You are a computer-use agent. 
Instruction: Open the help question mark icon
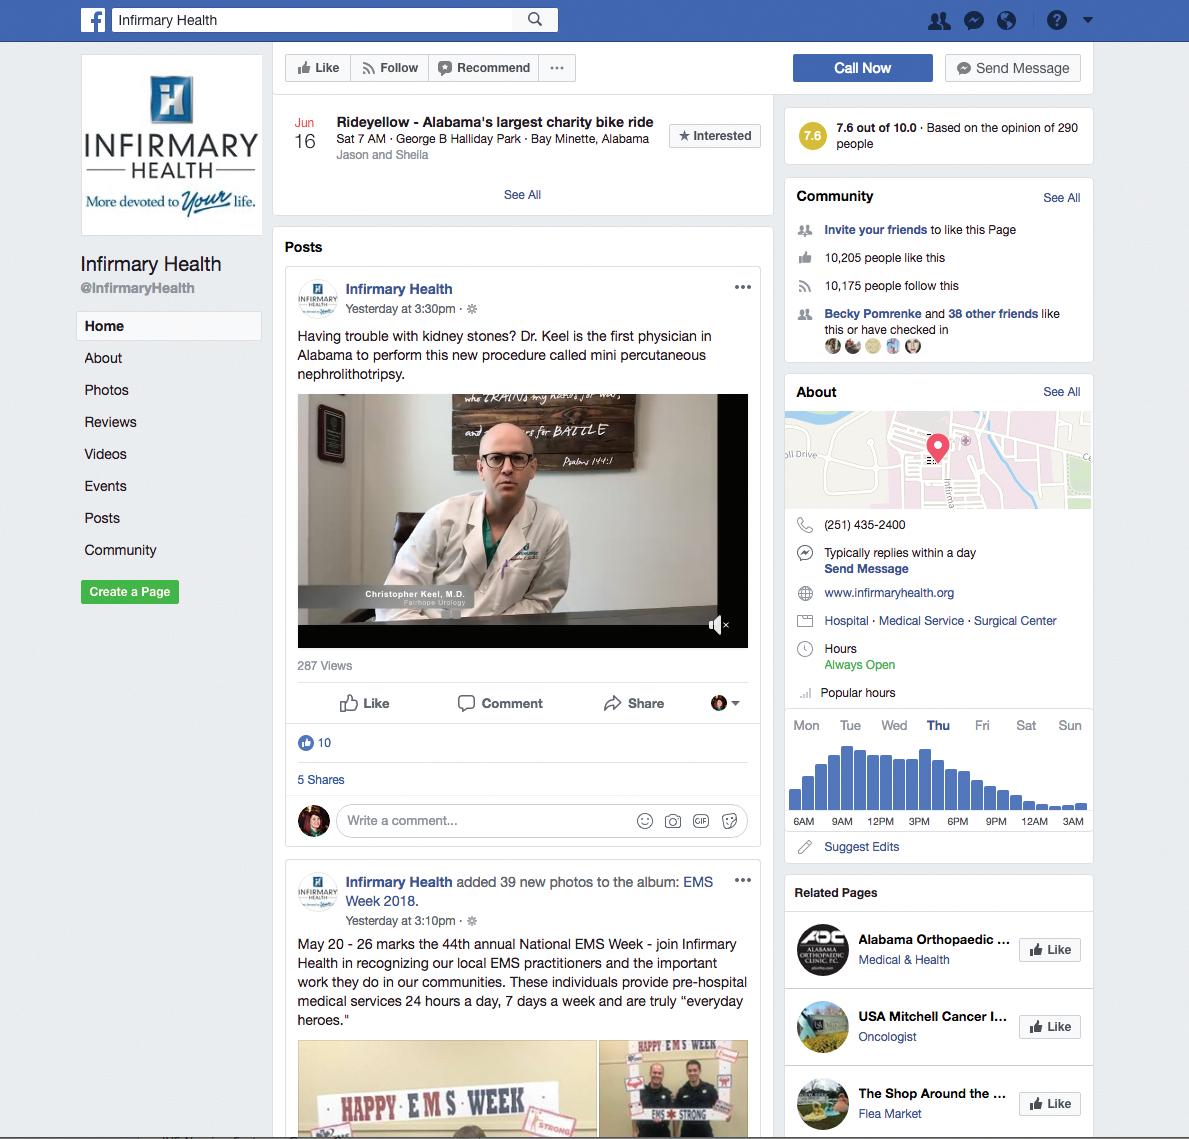tap(1056, 20)
